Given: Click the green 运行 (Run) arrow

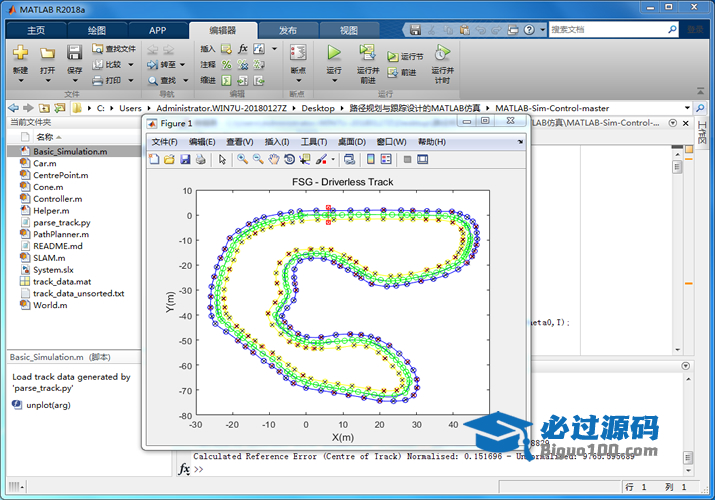Looking at the screenshot, I should [x=334, y=52].
